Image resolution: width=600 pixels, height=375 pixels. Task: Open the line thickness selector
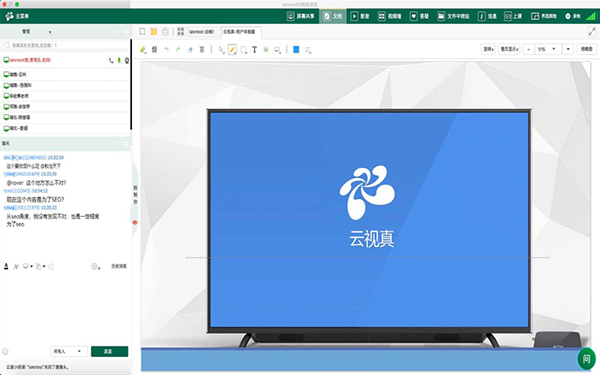(308, 49)
